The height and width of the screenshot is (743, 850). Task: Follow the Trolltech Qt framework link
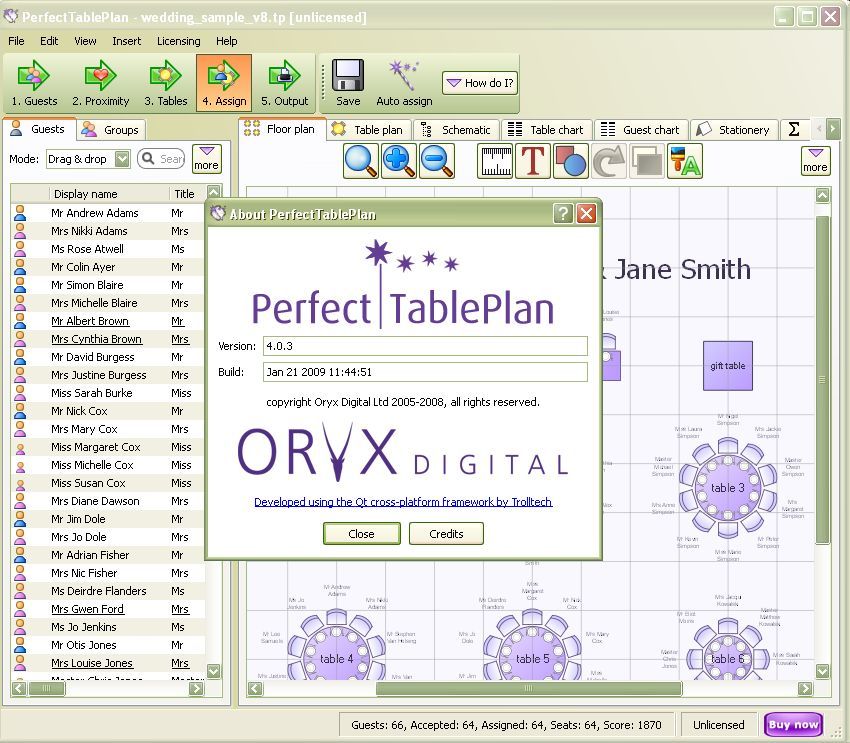tap(404, 501)
